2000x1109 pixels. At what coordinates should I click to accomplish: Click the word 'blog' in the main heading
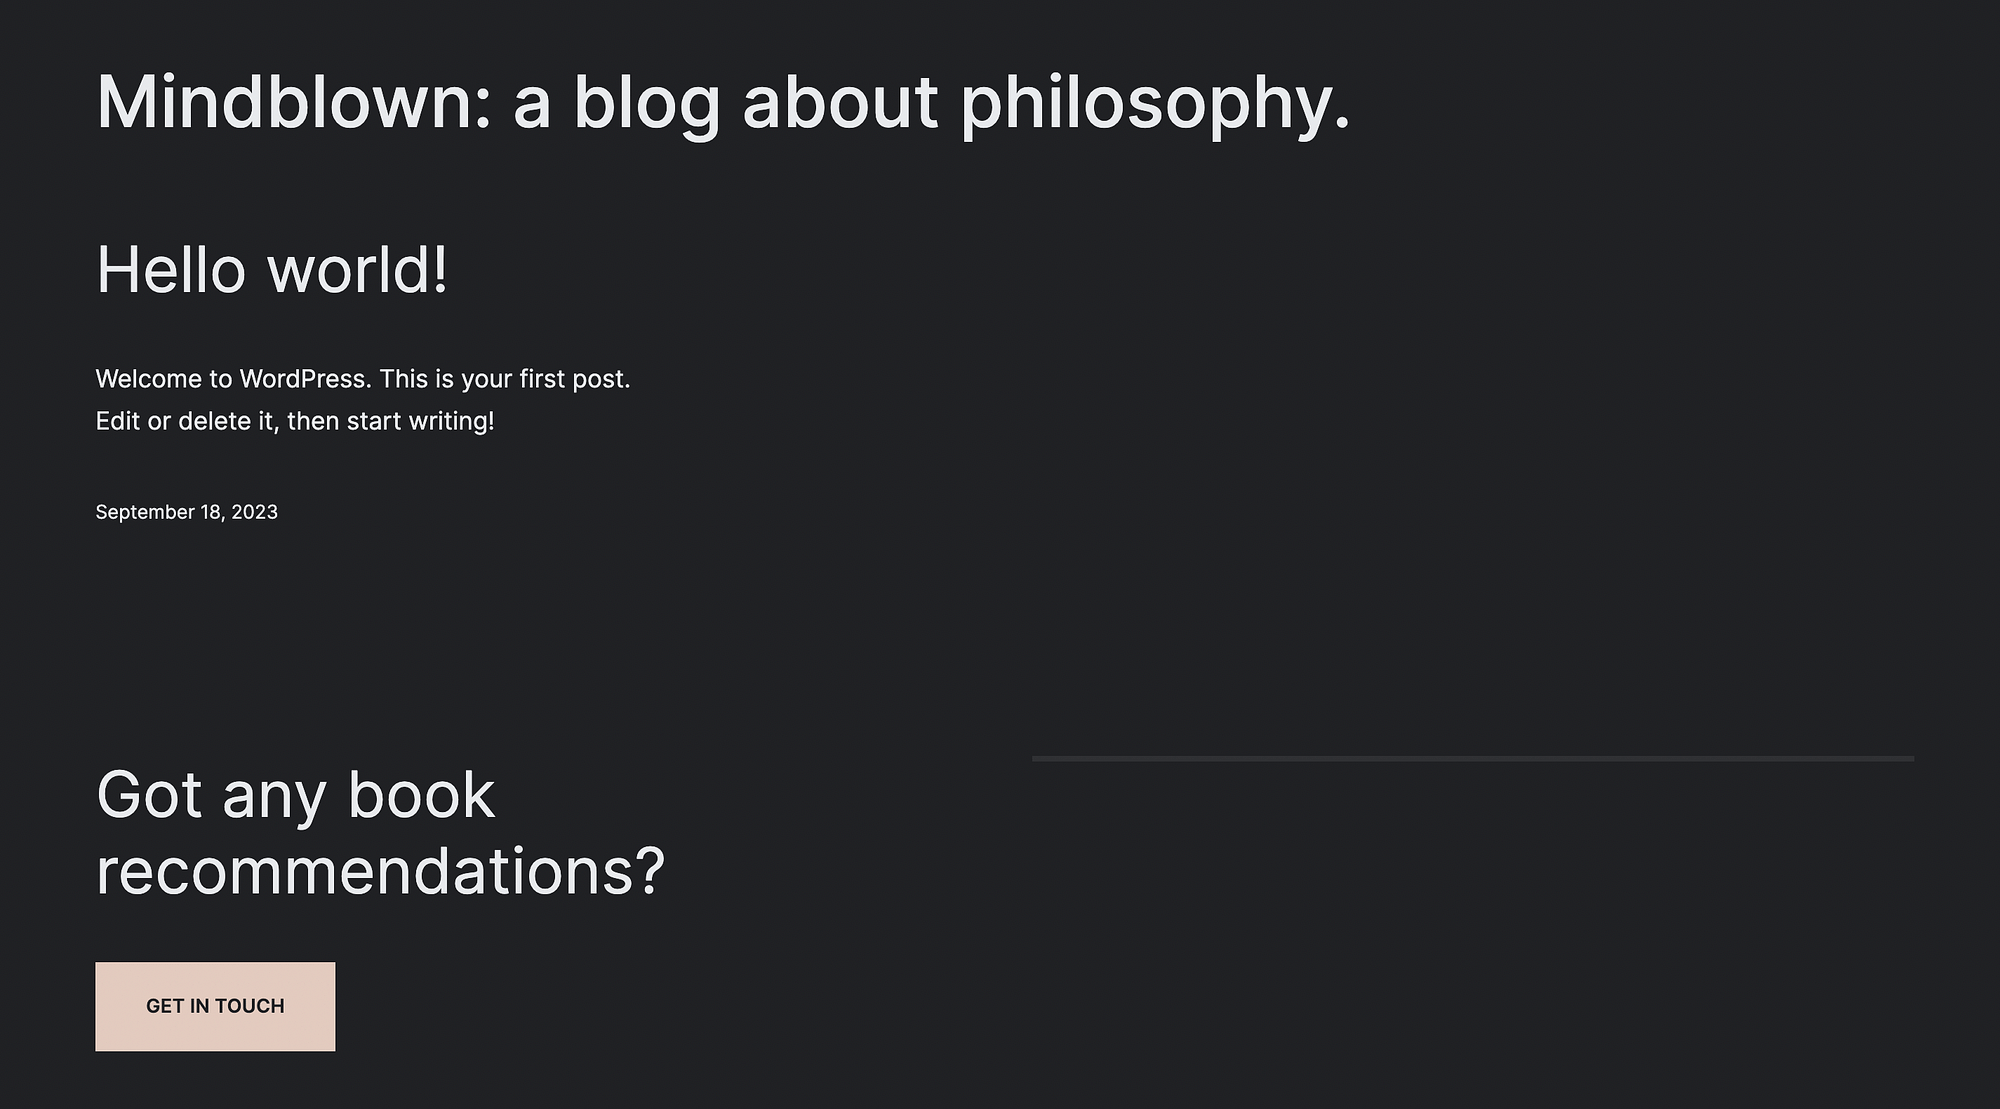[x=646, y=102]
